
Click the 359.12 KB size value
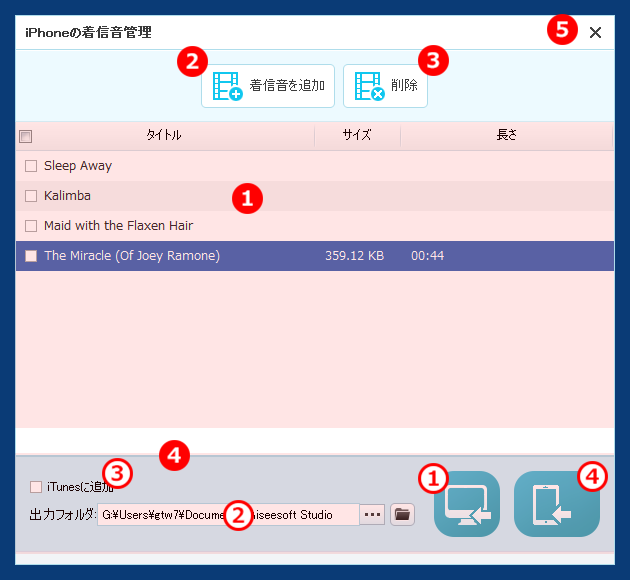pos(354,256)
